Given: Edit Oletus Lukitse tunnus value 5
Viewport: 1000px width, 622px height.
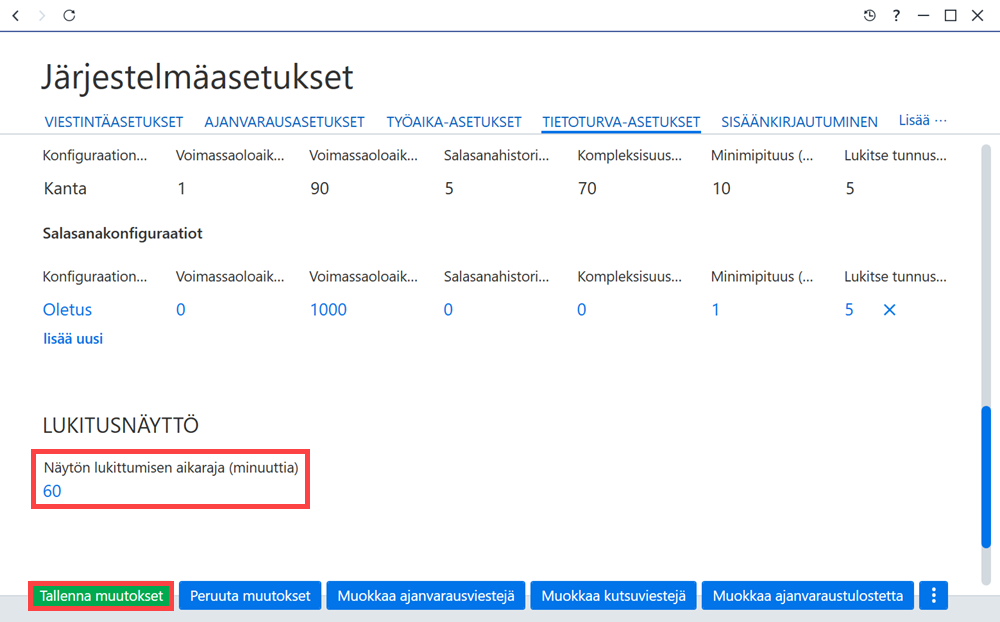Looking at the screenshot, I should point(849,310).
